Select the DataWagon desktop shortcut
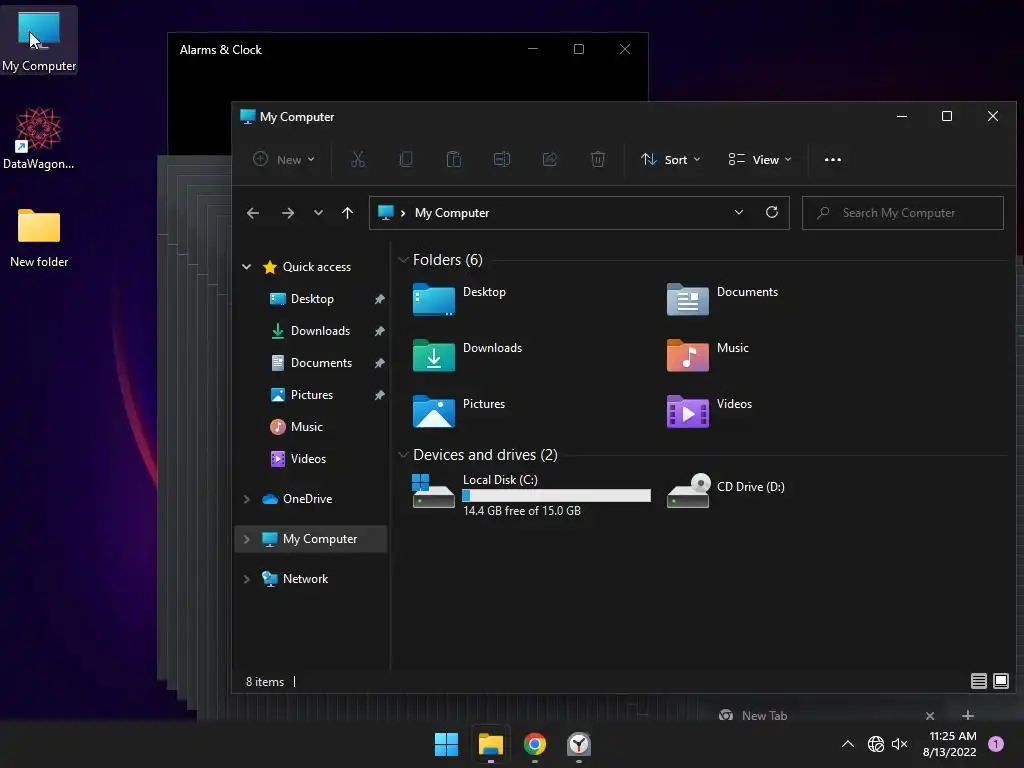1024x768 pixels. [x=39, y=138]
